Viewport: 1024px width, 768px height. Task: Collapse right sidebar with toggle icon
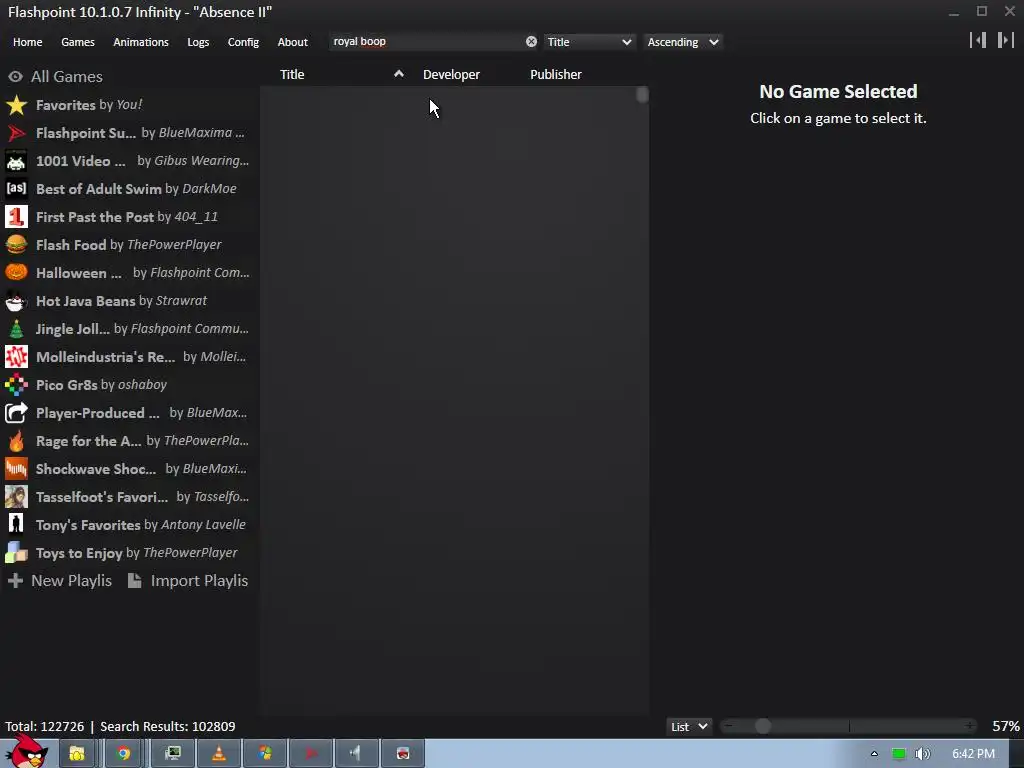[x=1006, y=40]
